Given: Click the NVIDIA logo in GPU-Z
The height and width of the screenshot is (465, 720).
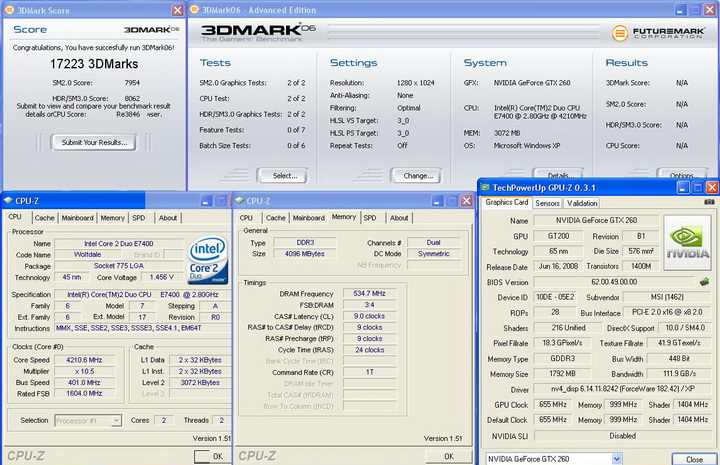Looking at the screenshot, I should tap(687, 242).
